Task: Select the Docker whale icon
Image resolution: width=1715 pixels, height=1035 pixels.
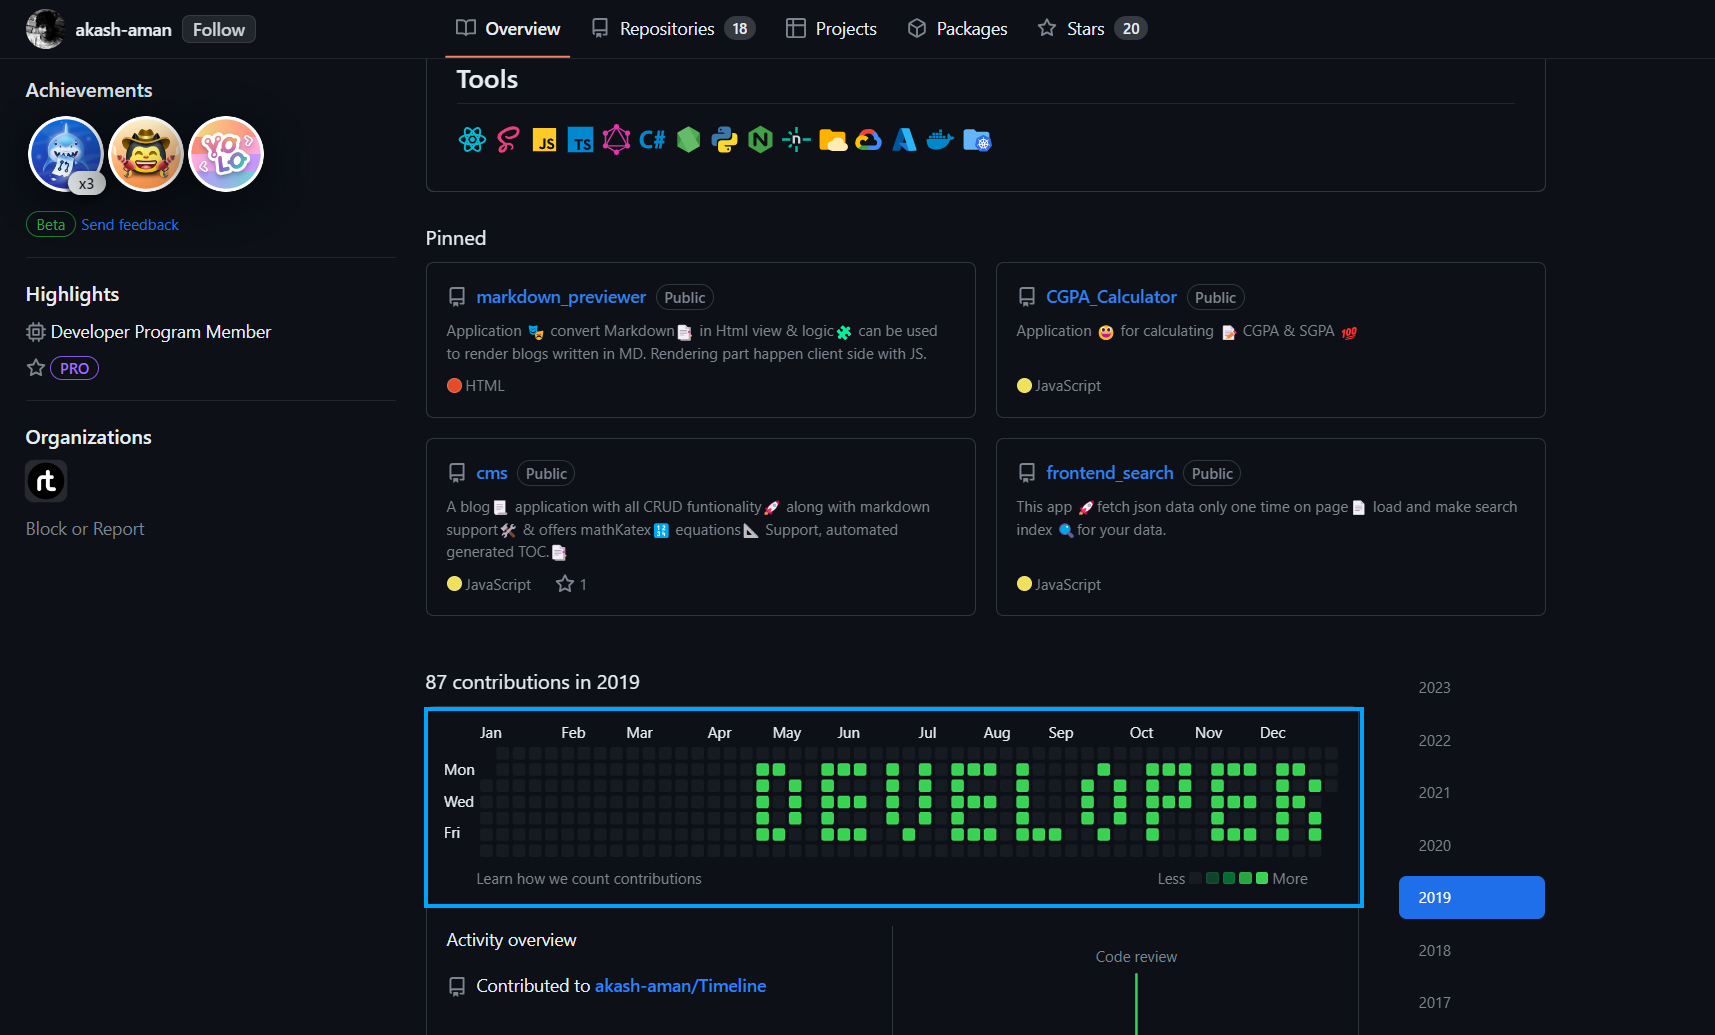Action: tap(940, 140)
